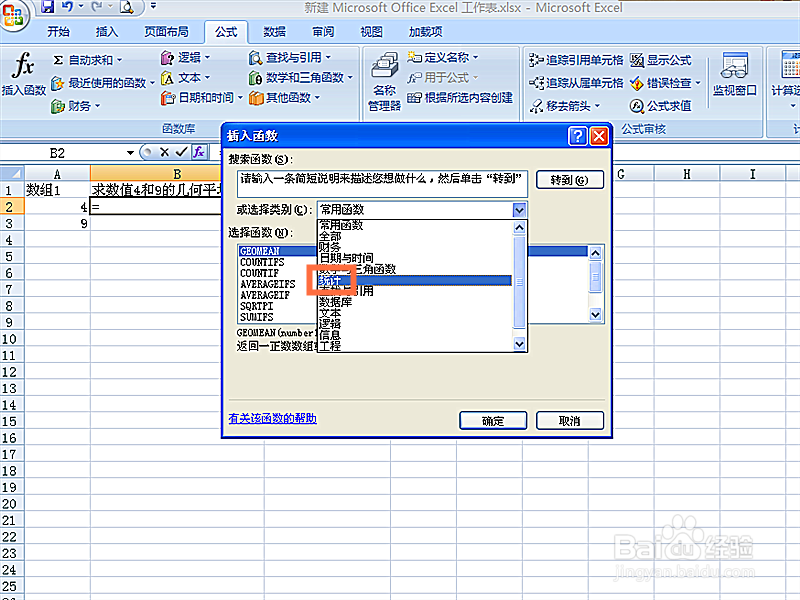The height and width of the screenshot is (600, 800).
Task: Expand the Undo history dropdown arrow
Action: (81, 6)
